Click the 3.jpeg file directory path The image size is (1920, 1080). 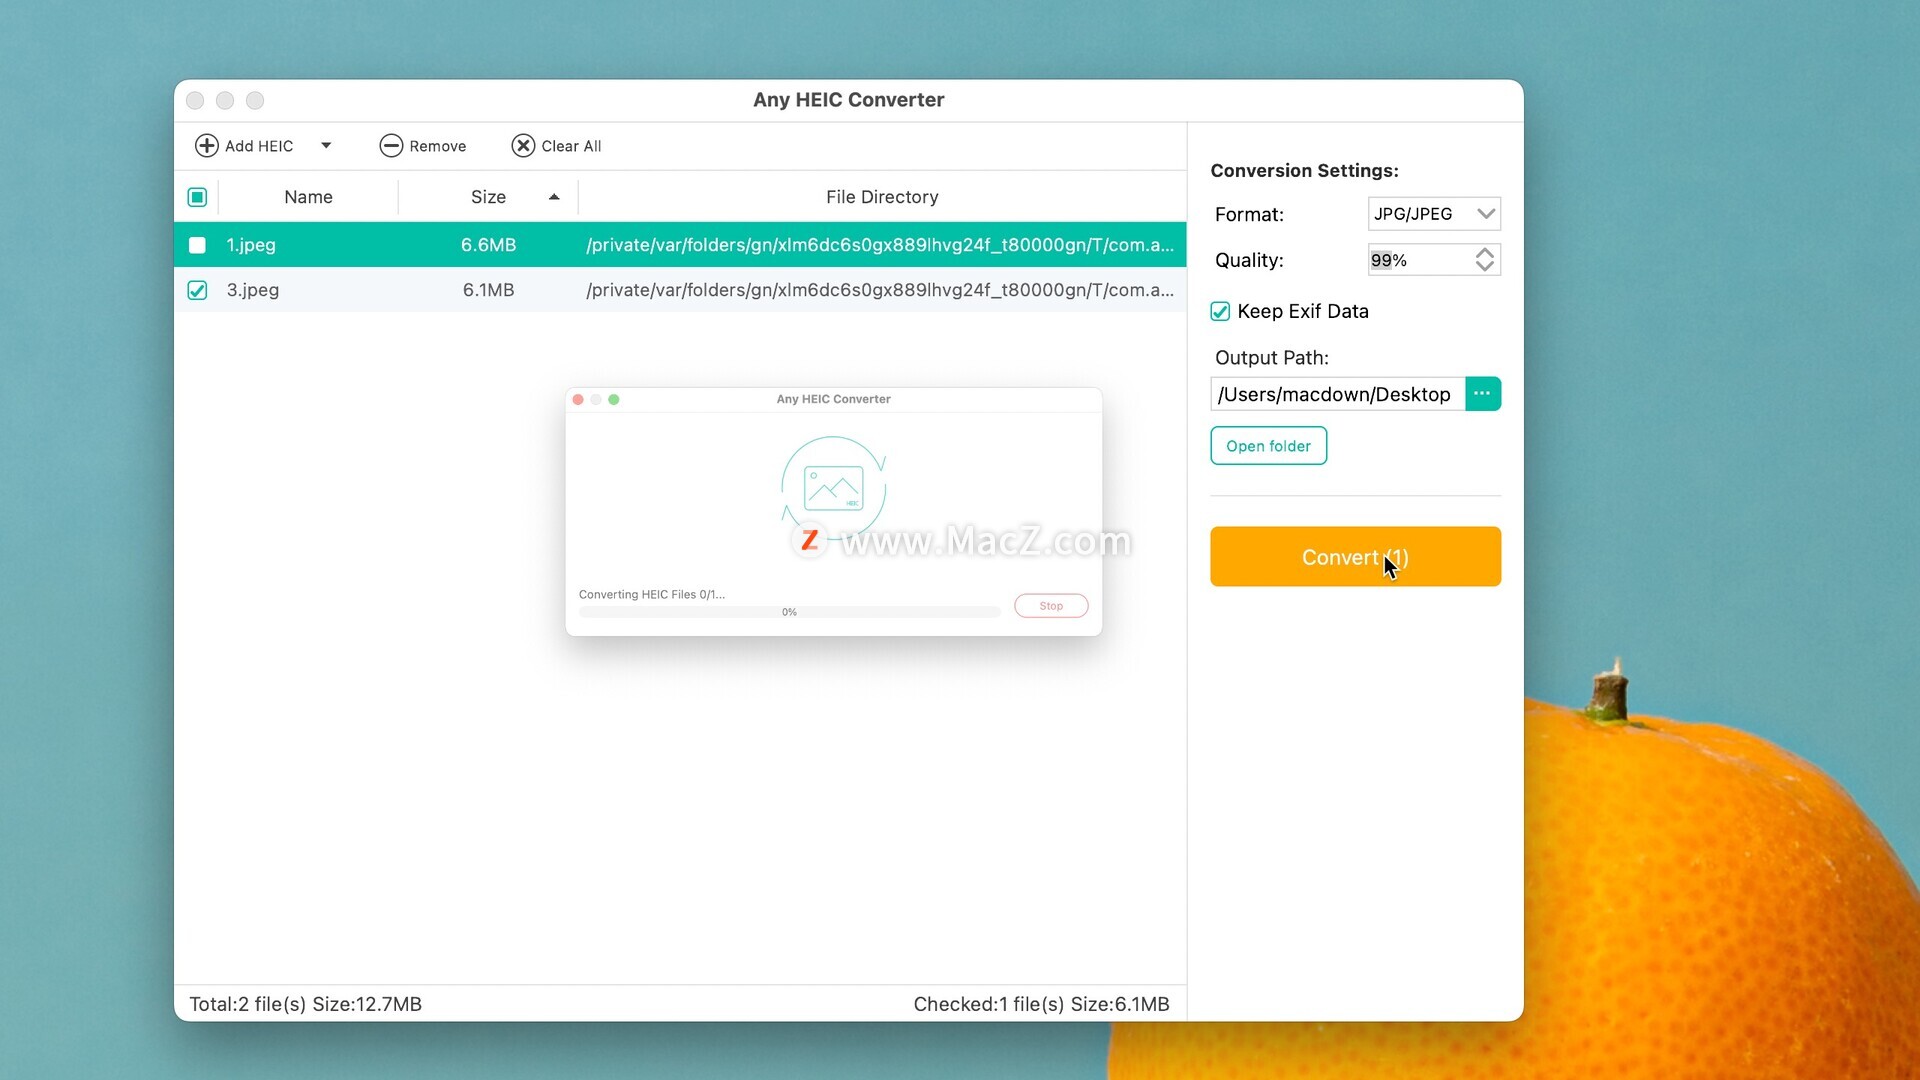(880, 290)
